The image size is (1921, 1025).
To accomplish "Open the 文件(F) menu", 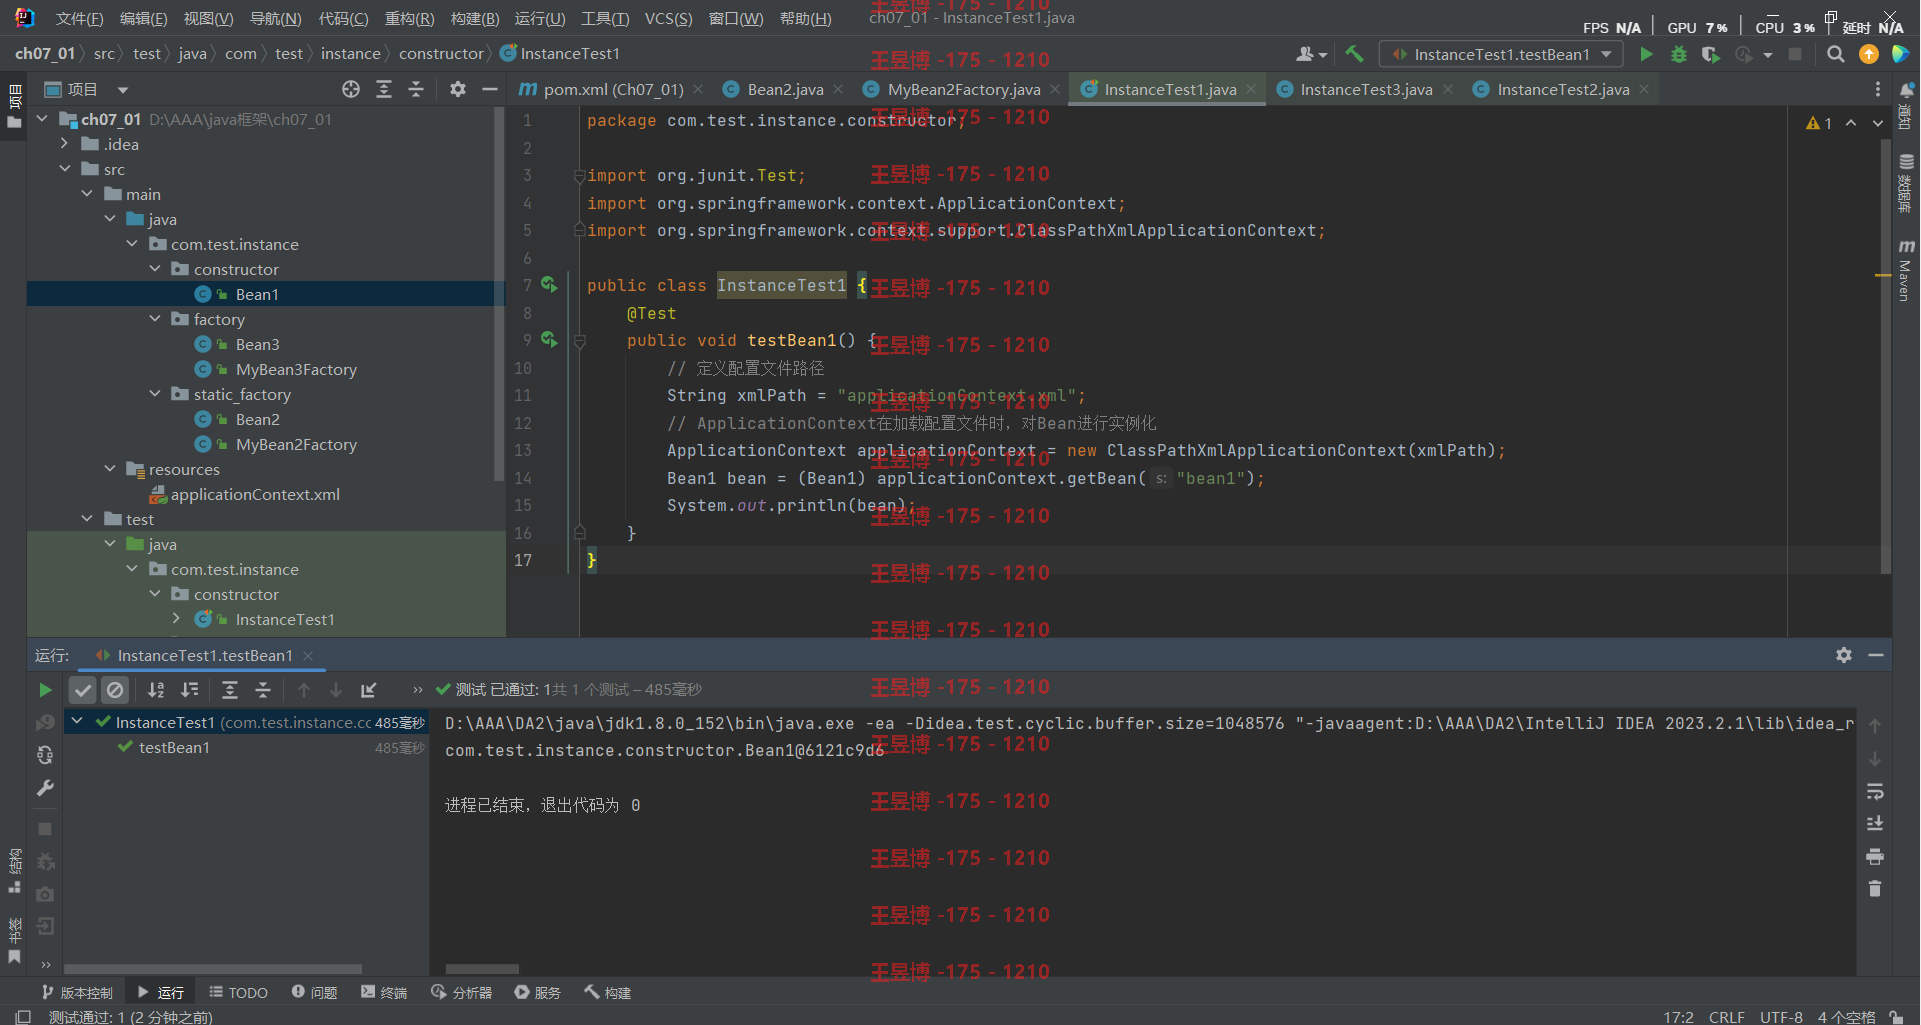I will pos(79,19).
